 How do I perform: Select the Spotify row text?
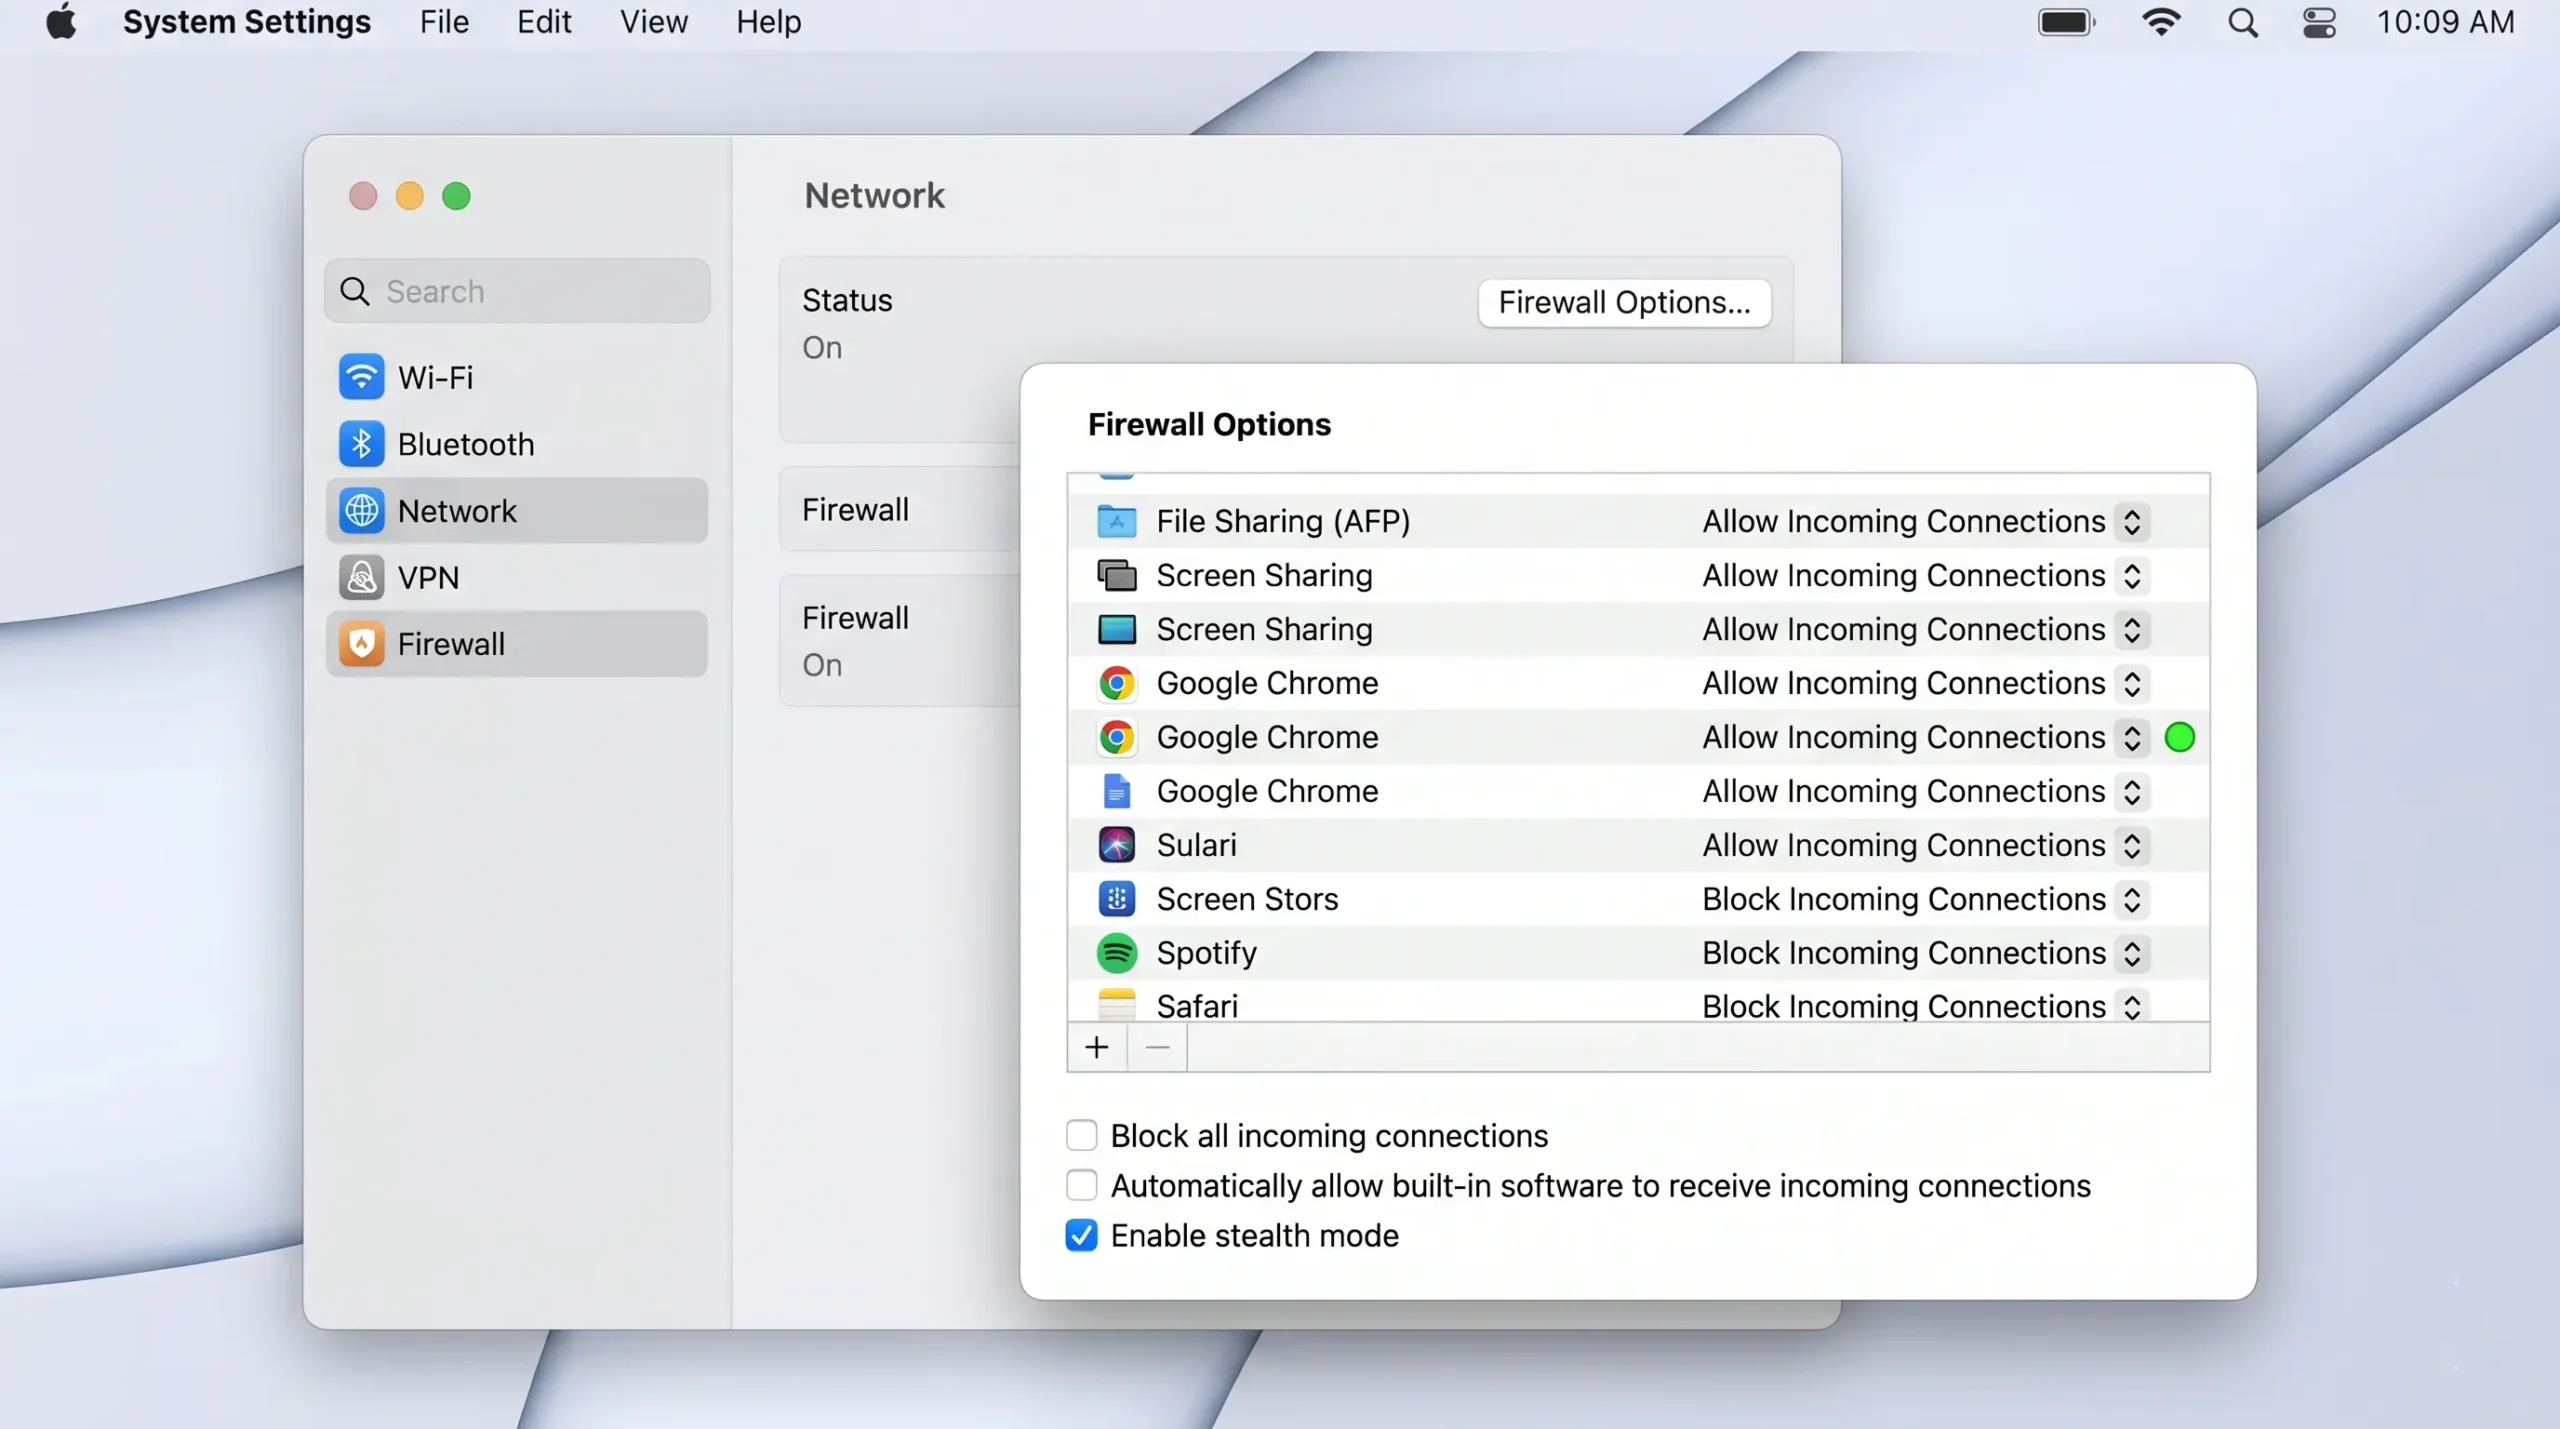(x=1206, y=953)
